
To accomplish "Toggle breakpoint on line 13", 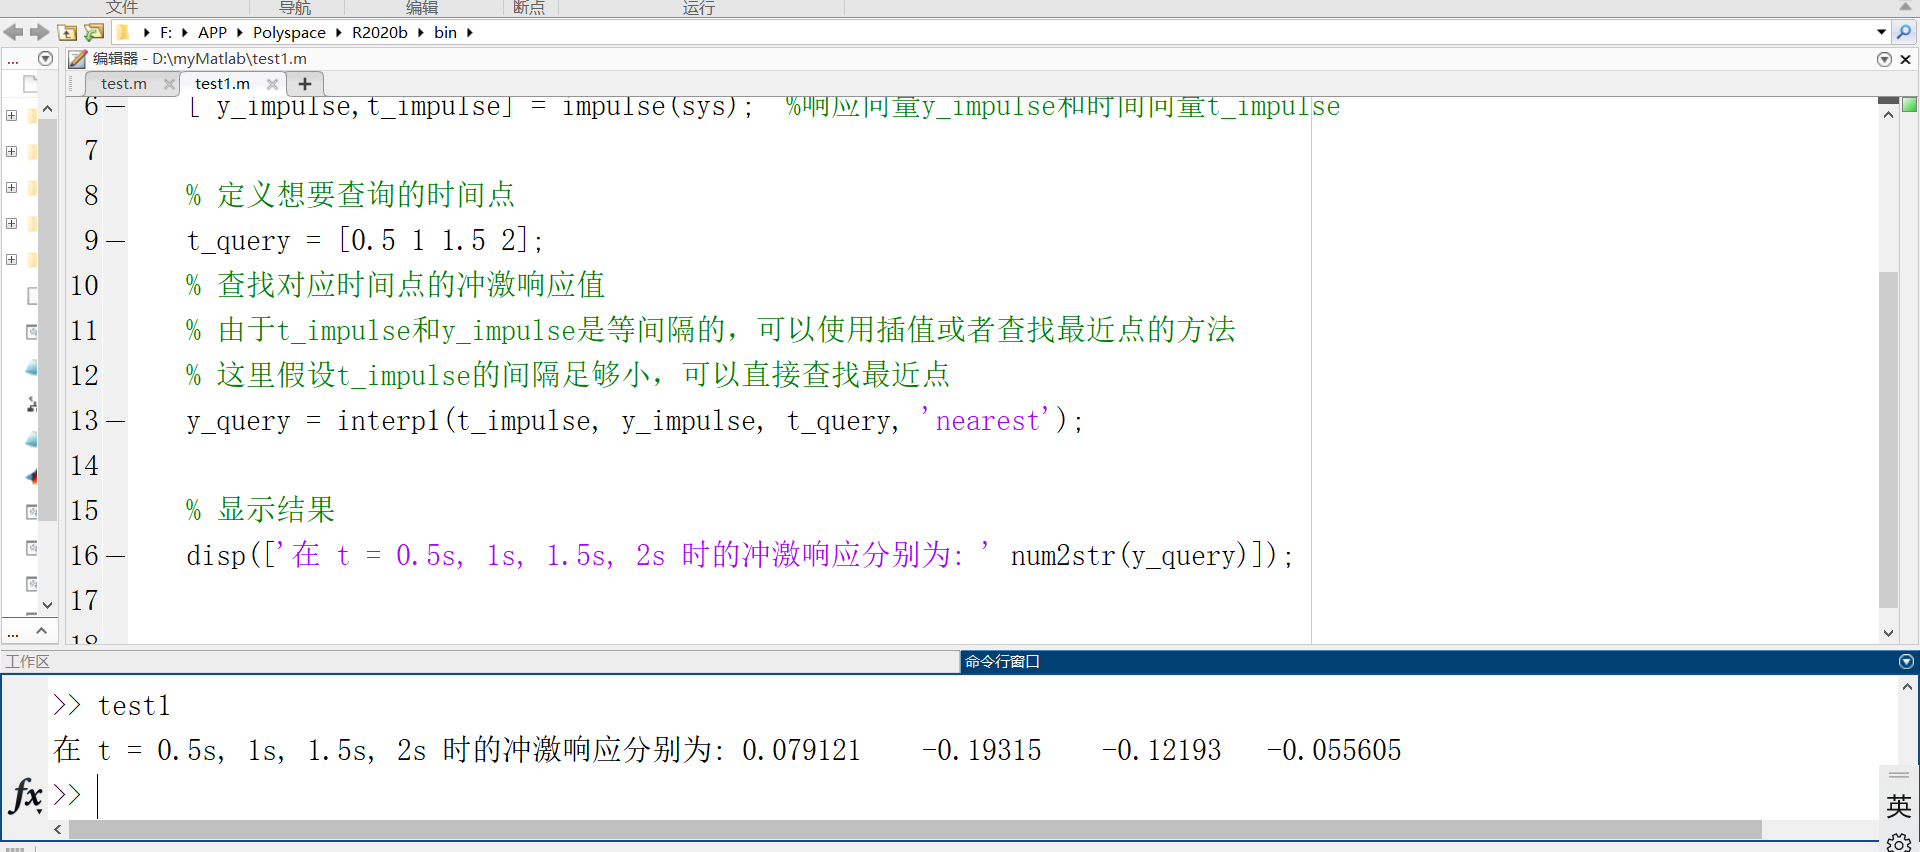I will pos(116,421).
